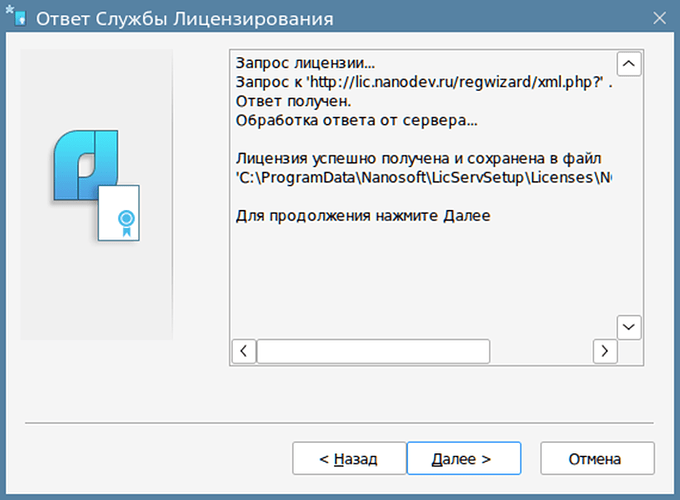The height and width of the screenshot is (500, 680).
Task: Click the scroll left arrow under log
Action: pyautogui.click(x=244, y=351)
